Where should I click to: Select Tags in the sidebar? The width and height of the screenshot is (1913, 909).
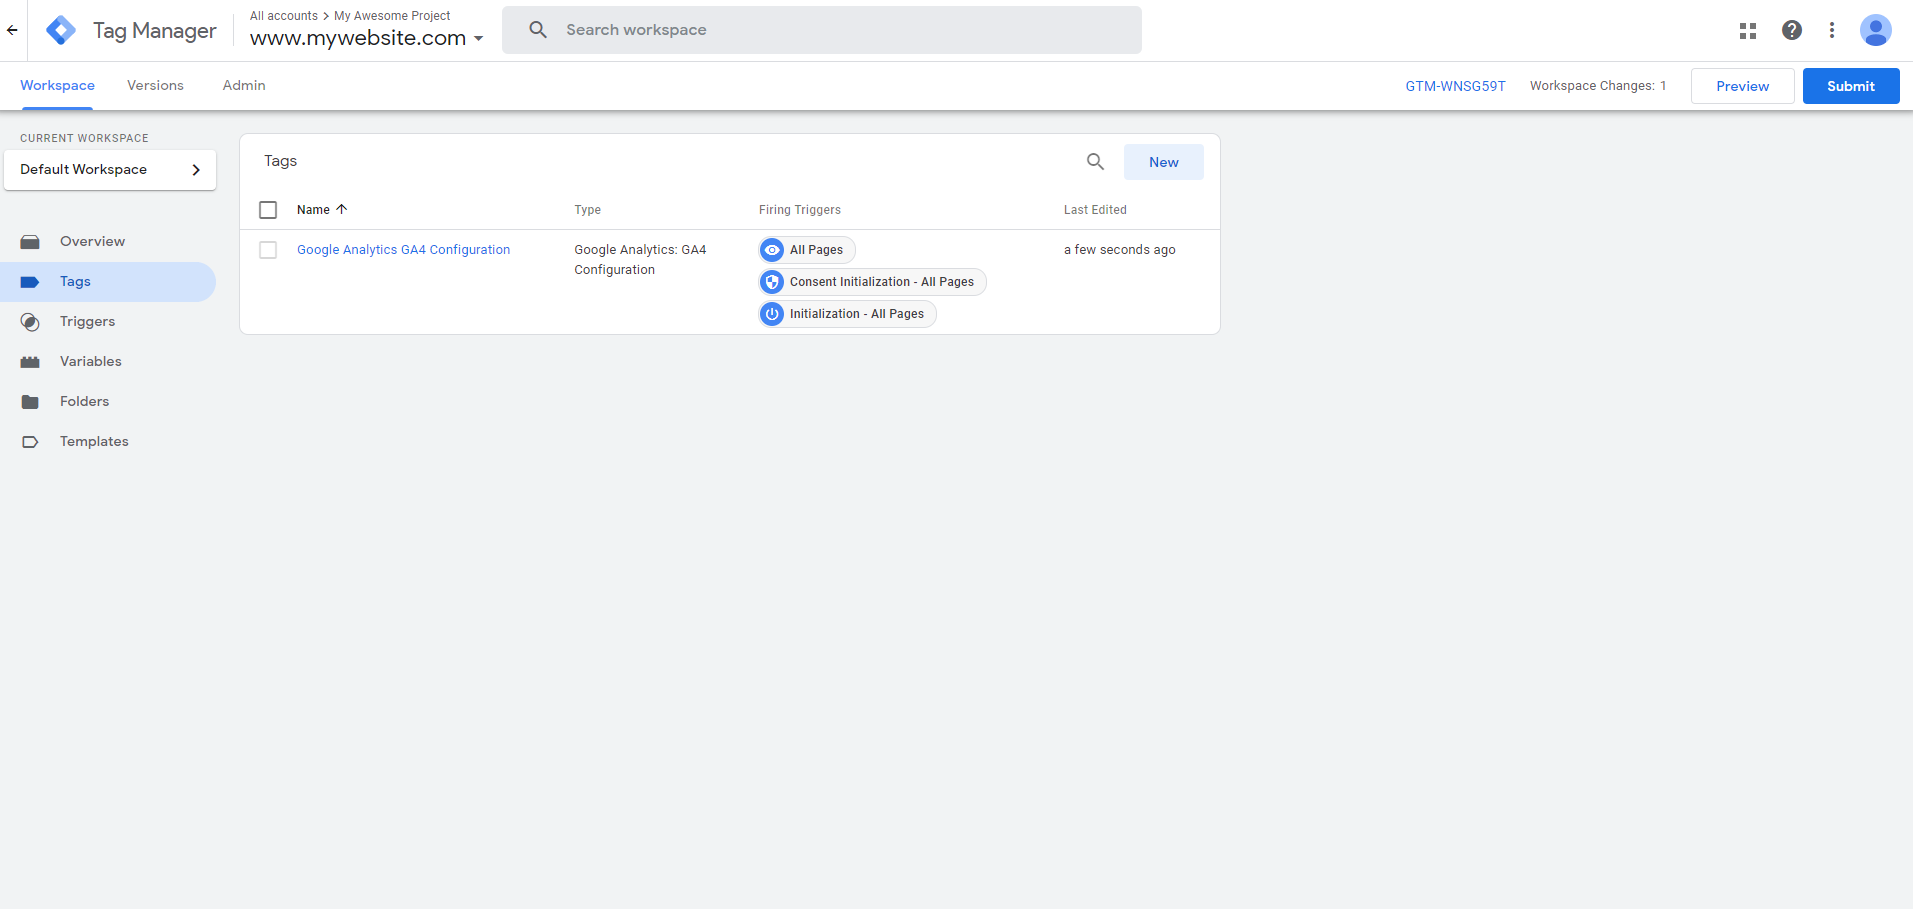[108, 282]
